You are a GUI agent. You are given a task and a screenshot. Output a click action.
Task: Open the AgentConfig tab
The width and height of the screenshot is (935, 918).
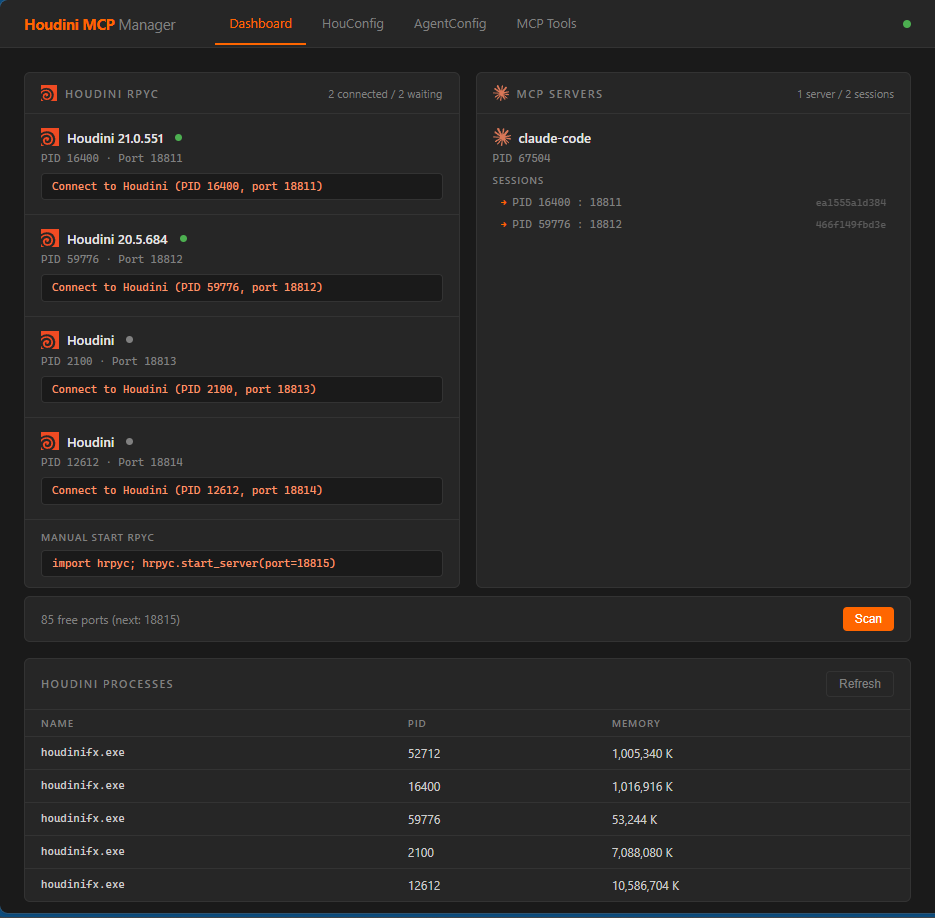[x=450, y=24]
